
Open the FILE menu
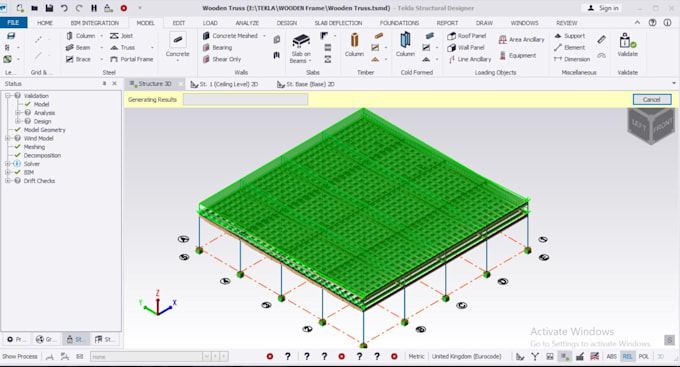coord(13,23)
